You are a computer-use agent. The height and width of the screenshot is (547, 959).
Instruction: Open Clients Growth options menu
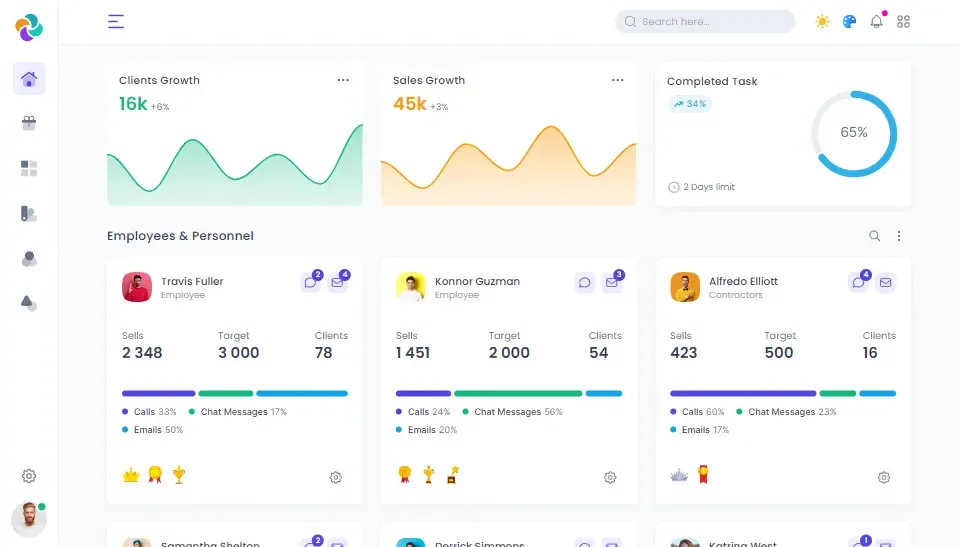click(343, 80)
